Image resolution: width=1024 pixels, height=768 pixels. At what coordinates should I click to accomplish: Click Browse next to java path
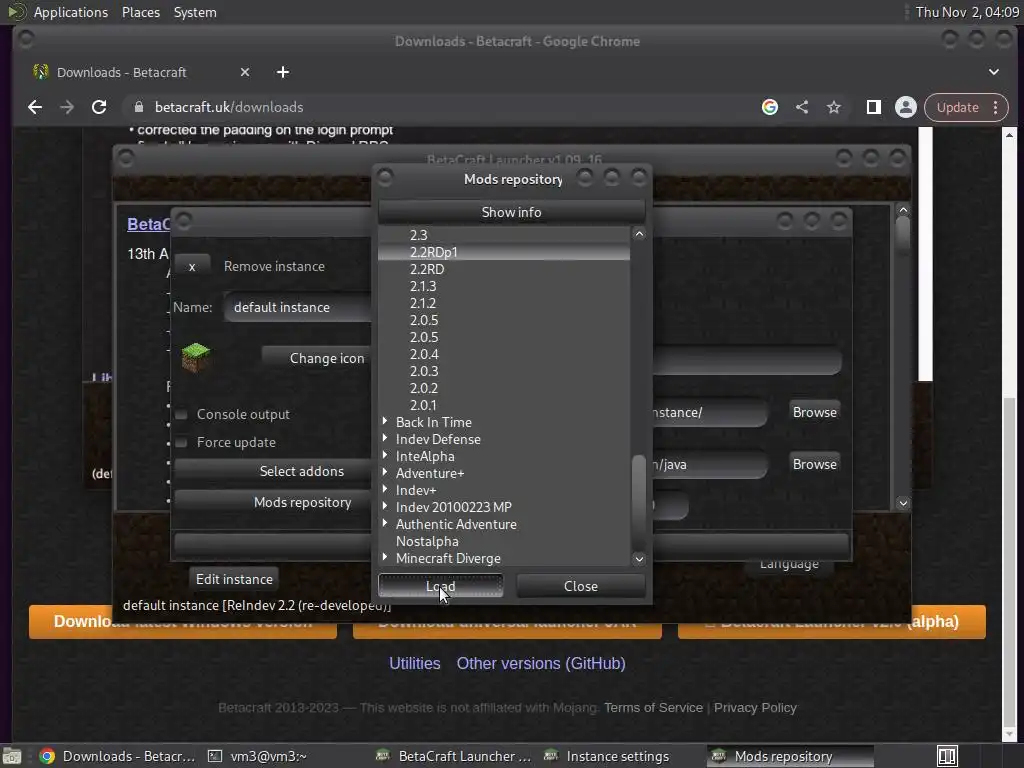coord(814,464)
